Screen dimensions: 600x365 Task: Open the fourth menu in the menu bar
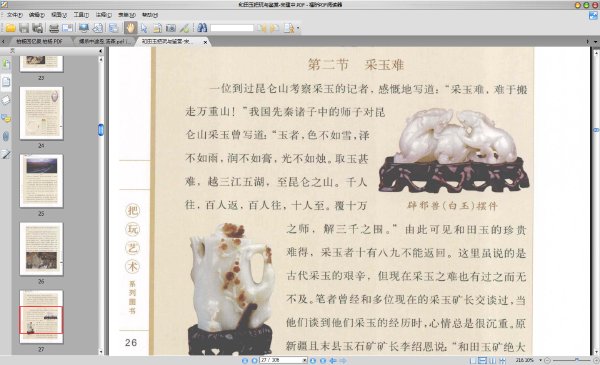pyautogui.click(x=81, y=15)
